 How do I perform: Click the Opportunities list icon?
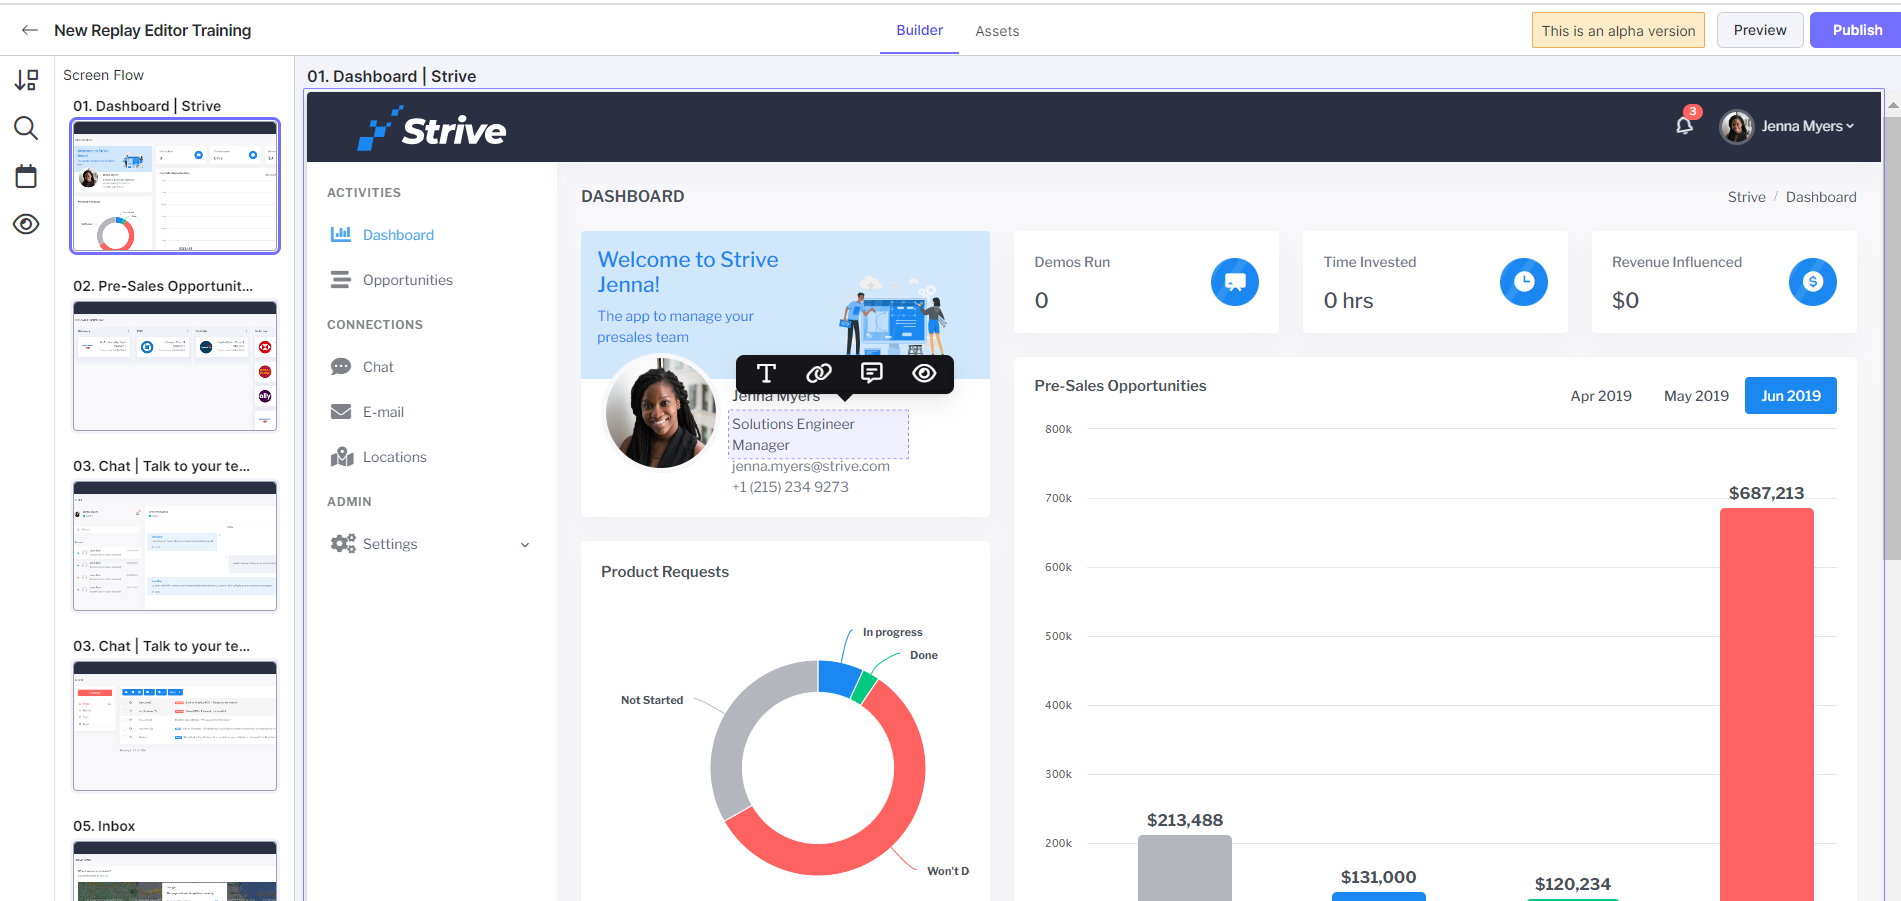pos(341,280)
